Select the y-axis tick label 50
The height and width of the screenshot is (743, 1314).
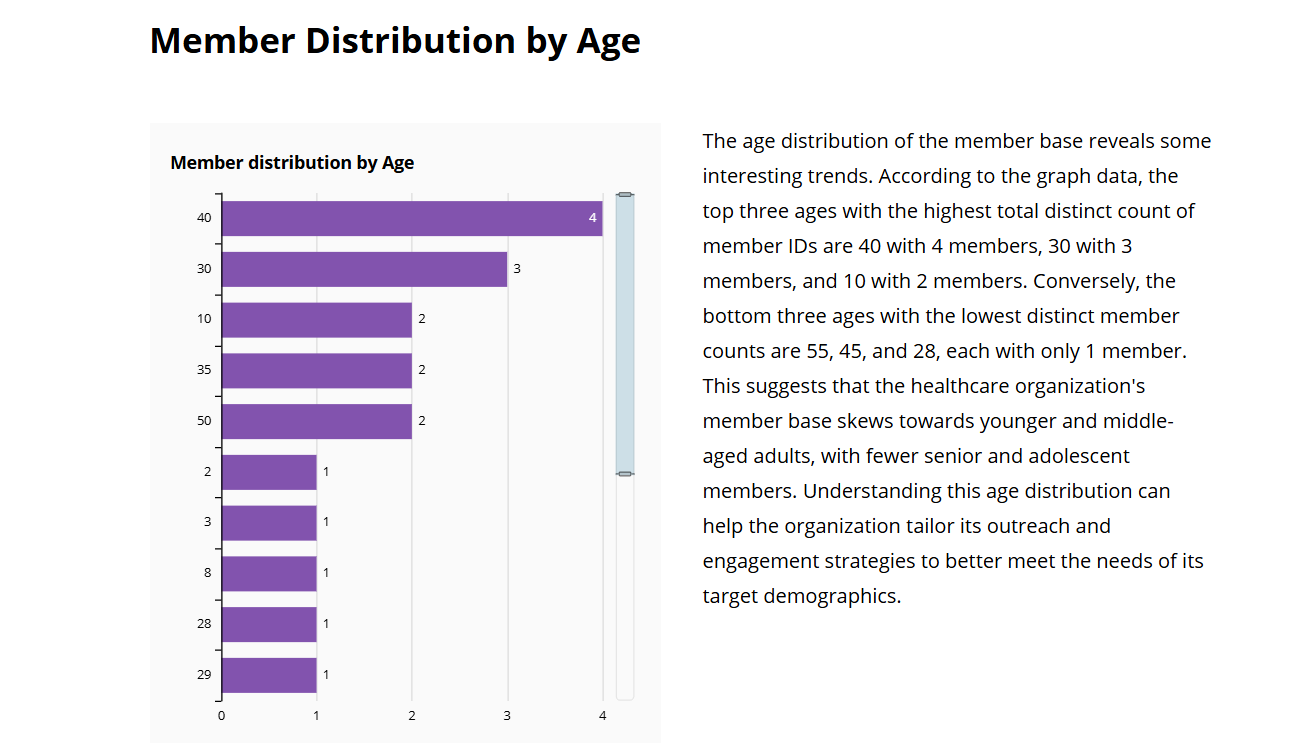[x=204, y=421]
